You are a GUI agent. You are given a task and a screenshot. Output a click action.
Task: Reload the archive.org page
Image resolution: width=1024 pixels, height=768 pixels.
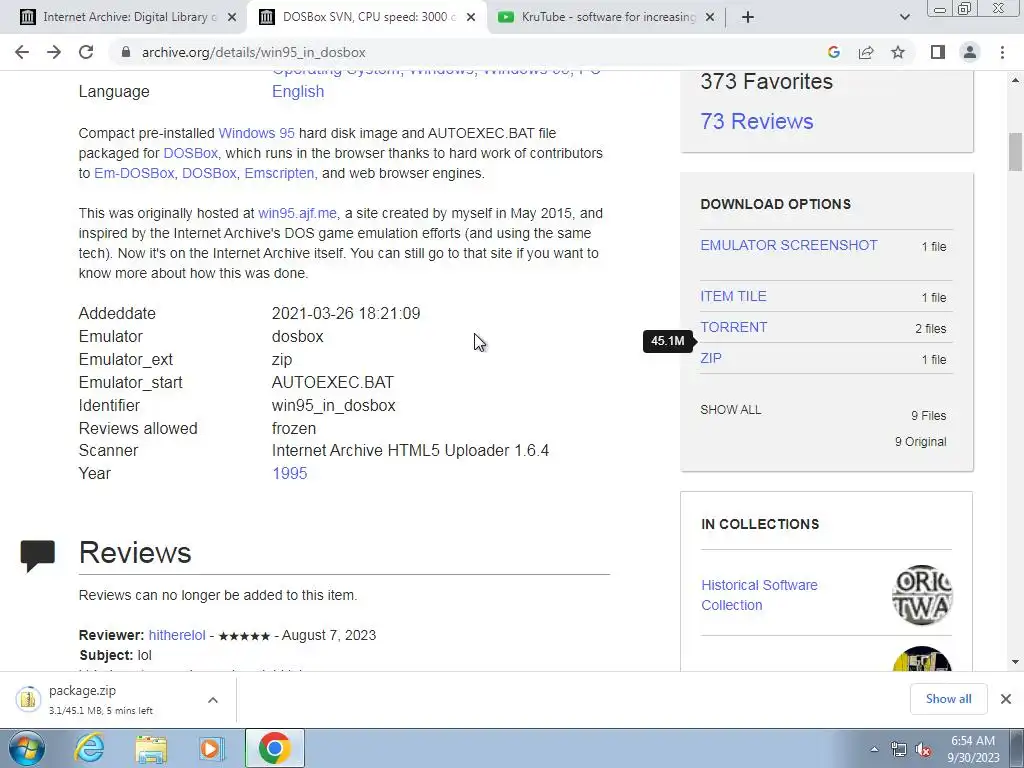click(86, 52)
